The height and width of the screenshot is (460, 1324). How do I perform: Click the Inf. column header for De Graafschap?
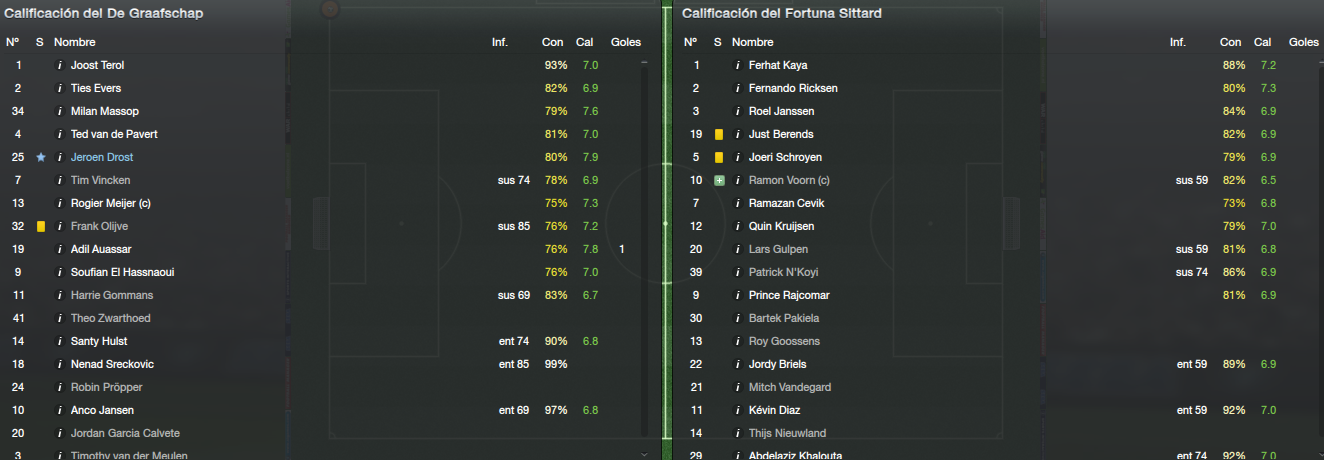500,42
